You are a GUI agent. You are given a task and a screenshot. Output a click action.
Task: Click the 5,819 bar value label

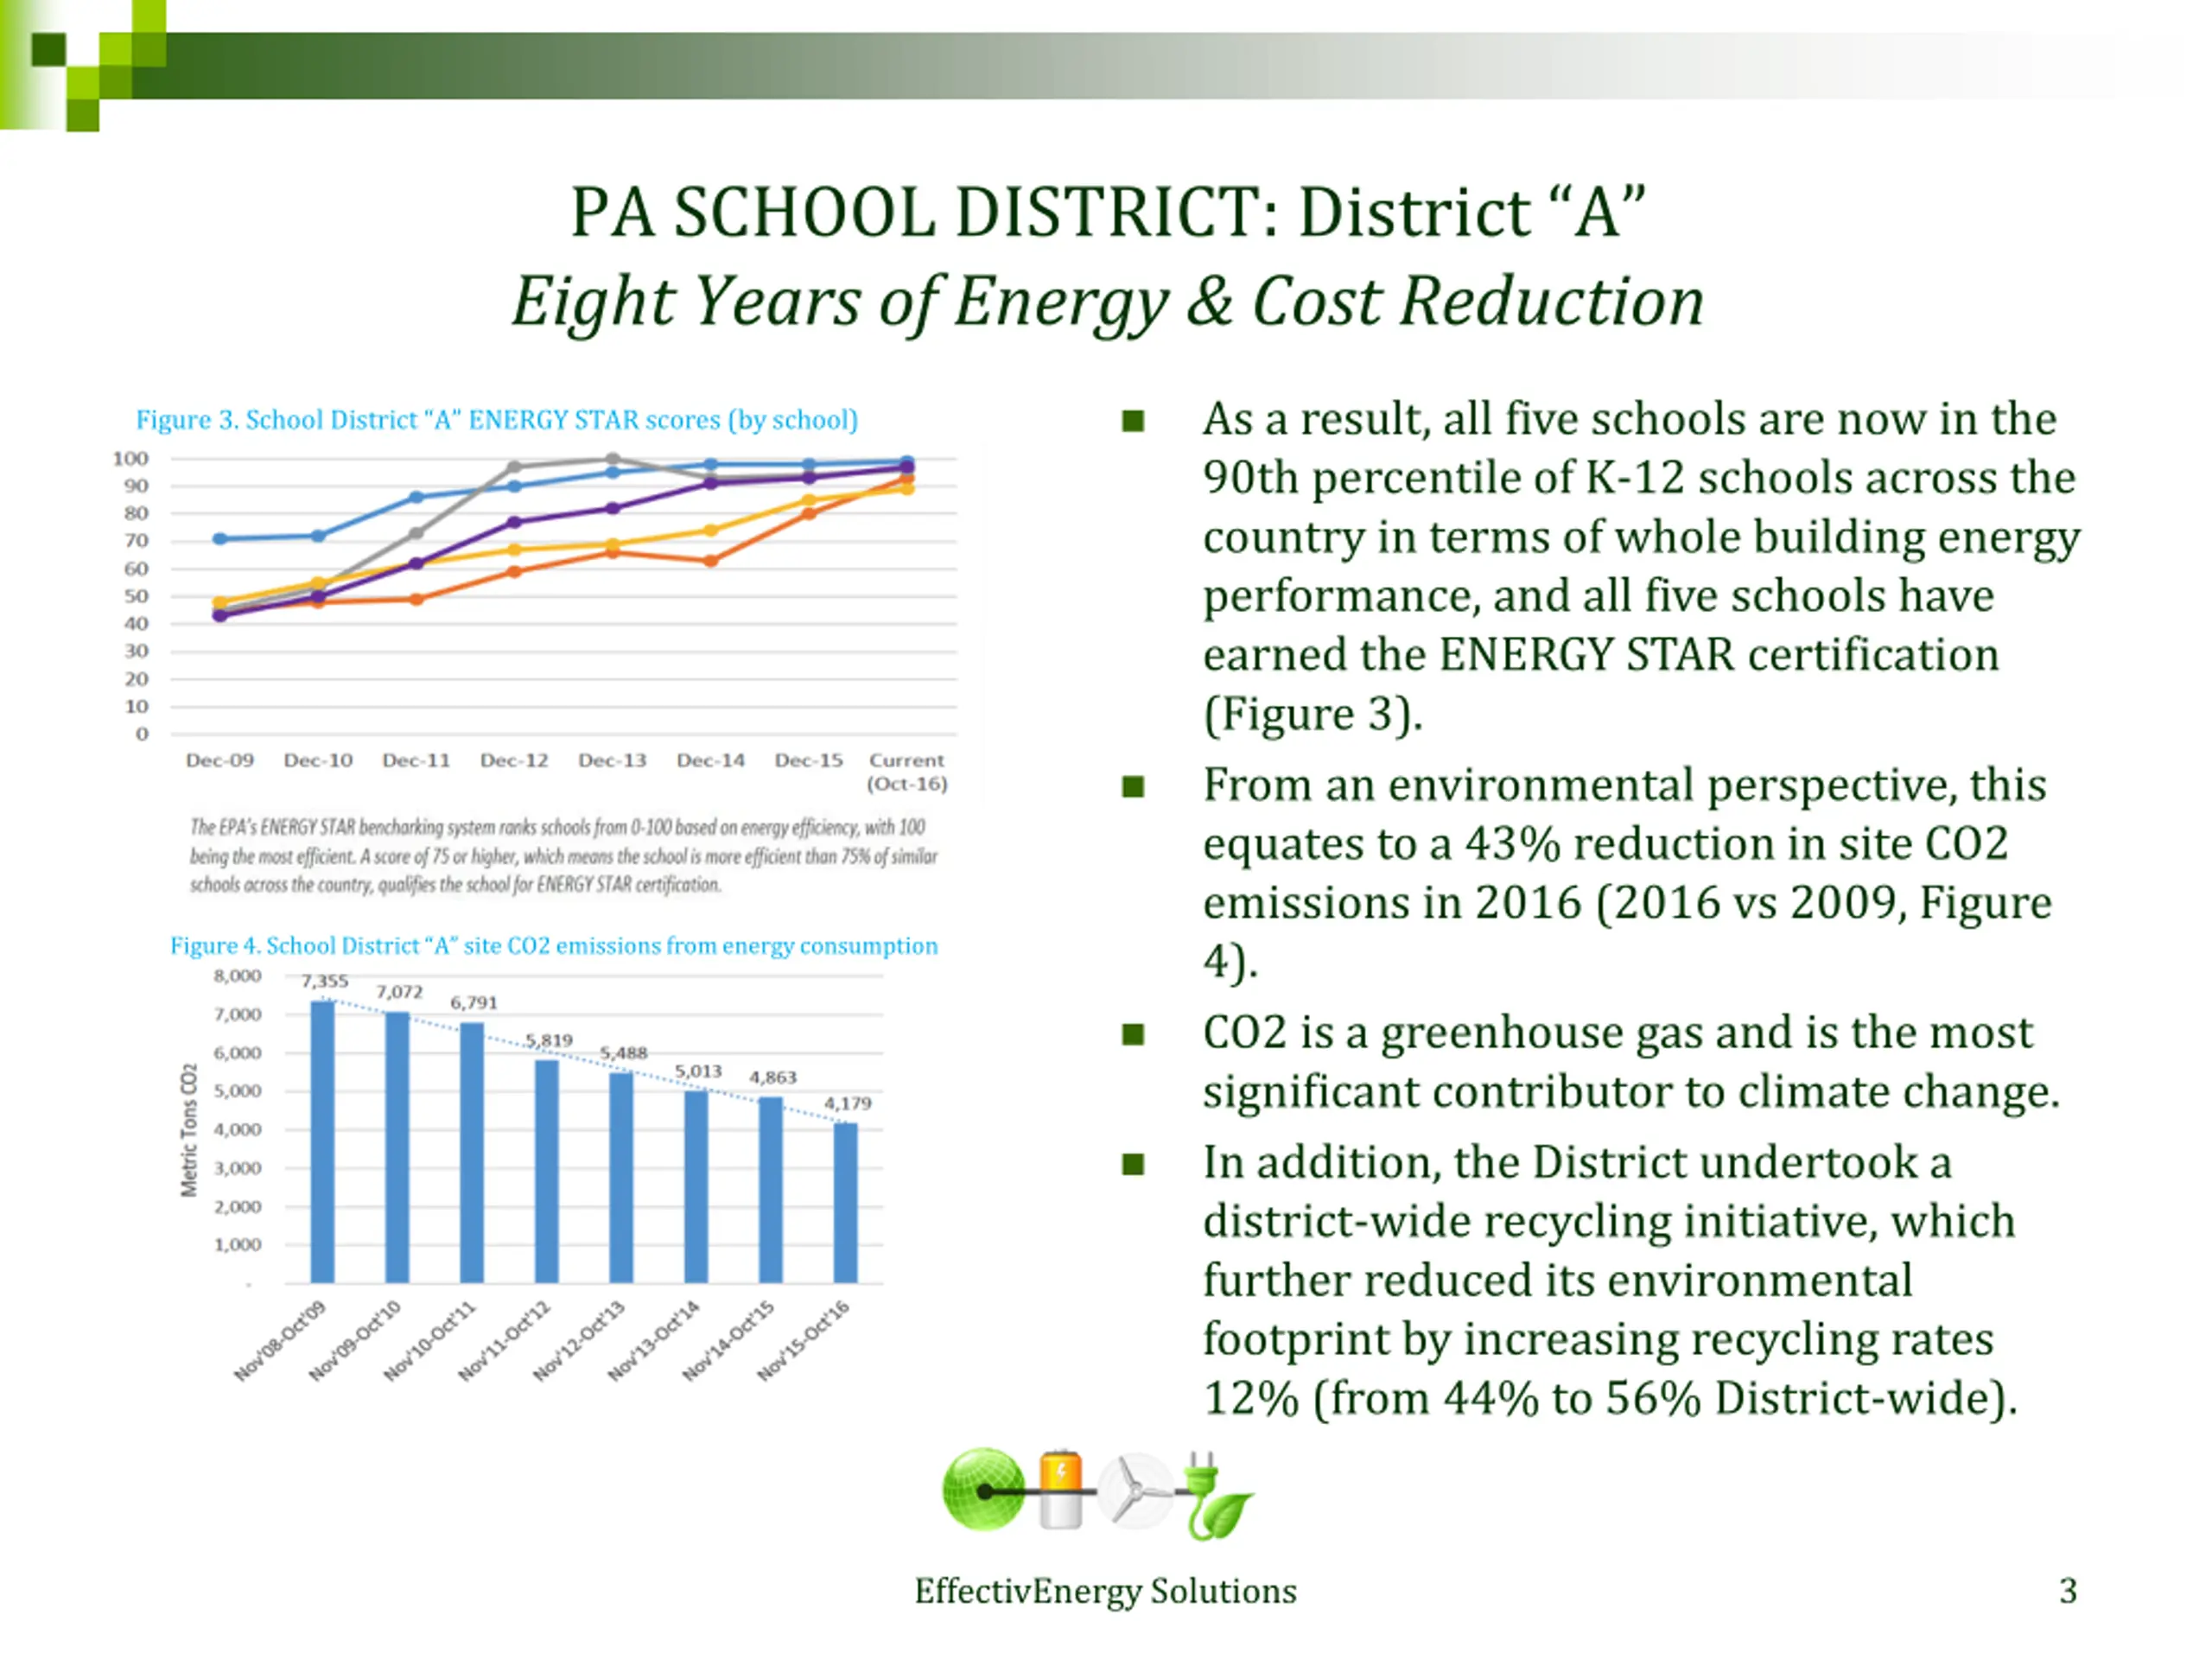click(548, 1040)
